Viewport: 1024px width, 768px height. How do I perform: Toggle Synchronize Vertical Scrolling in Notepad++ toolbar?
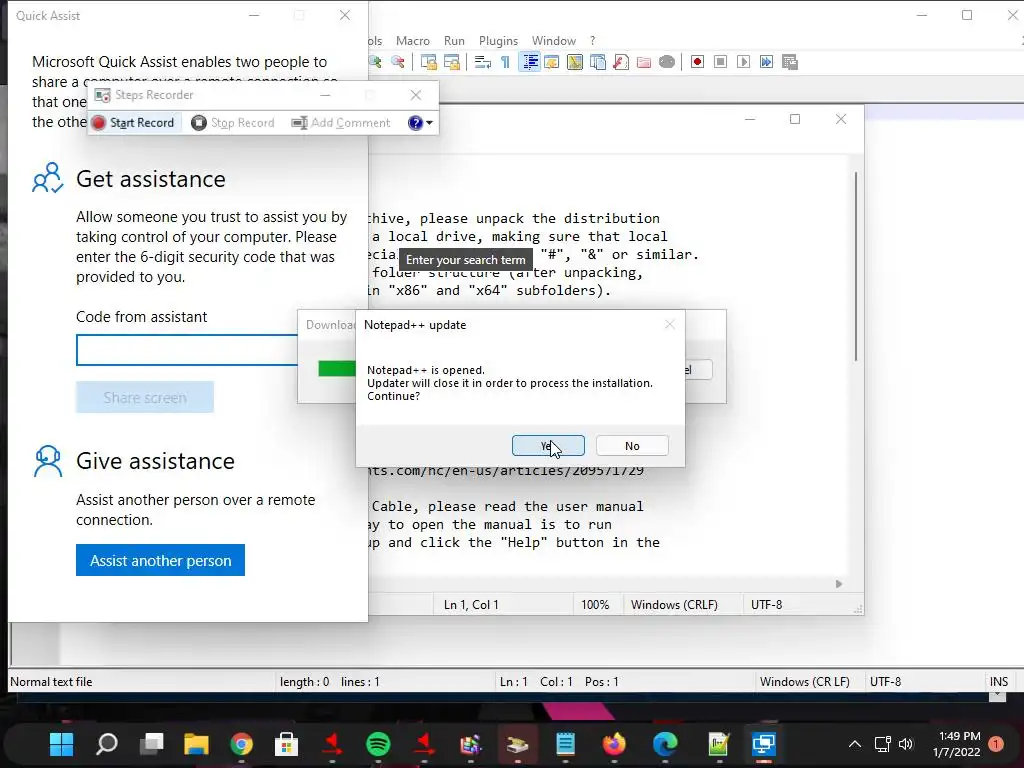(428, 62)
